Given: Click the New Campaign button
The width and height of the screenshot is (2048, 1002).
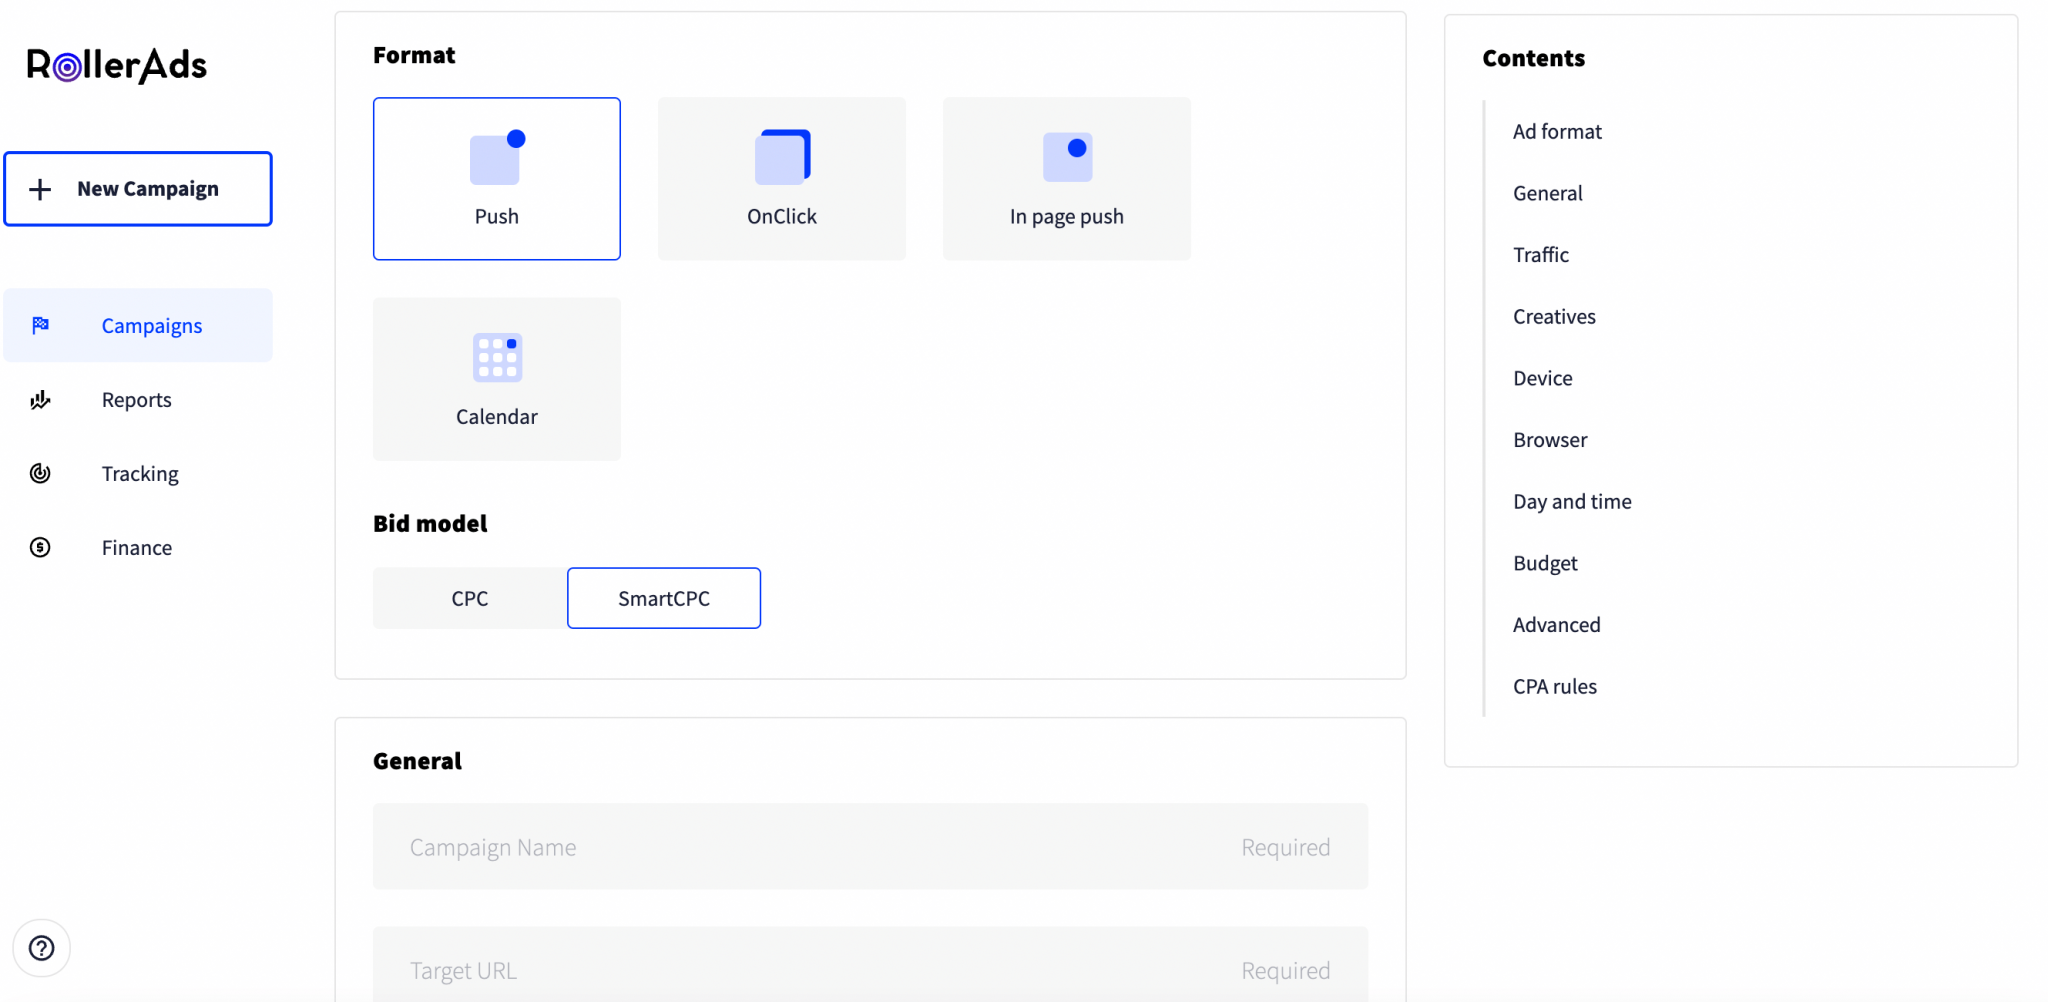Looking at the screenshot, I should point(138,188).
